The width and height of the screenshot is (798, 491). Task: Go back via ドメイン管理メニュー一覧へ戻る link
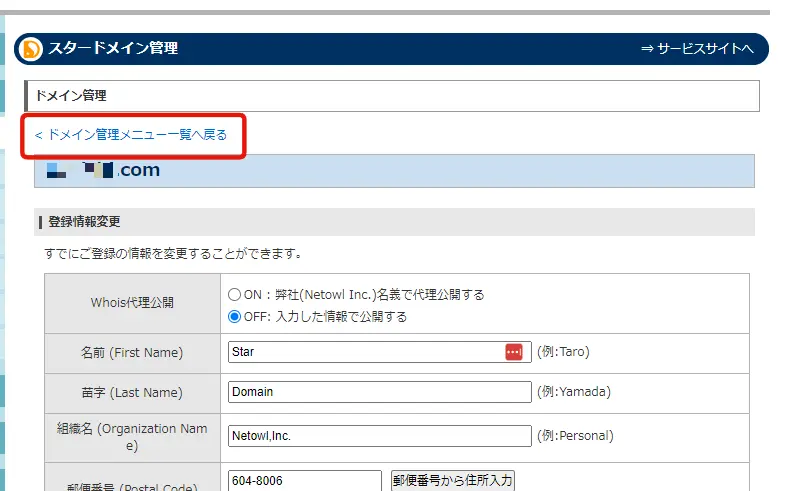point(131,134)
